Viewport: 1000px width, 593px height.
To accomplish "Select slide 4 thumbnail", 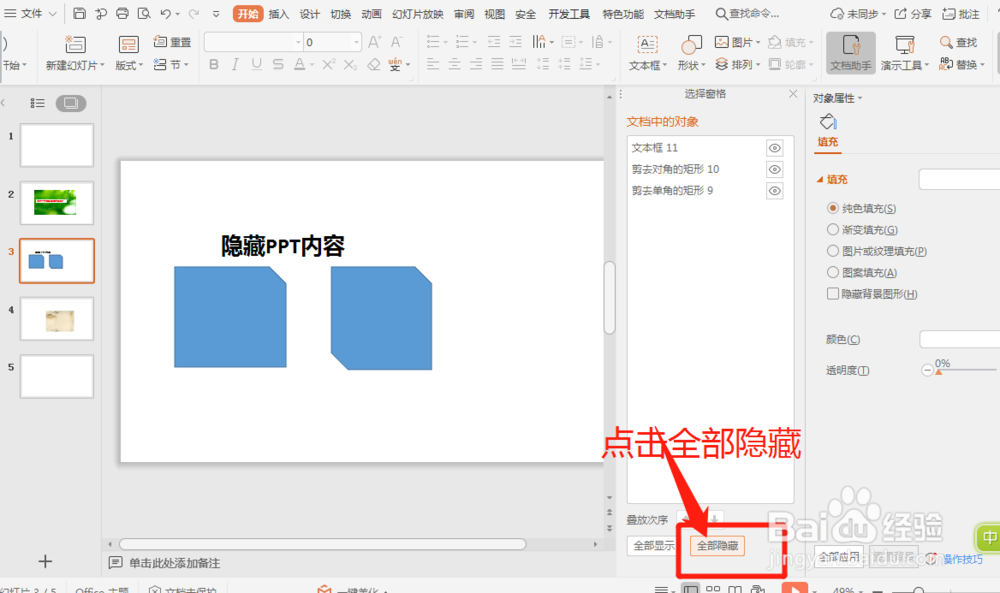I will 57,319.
